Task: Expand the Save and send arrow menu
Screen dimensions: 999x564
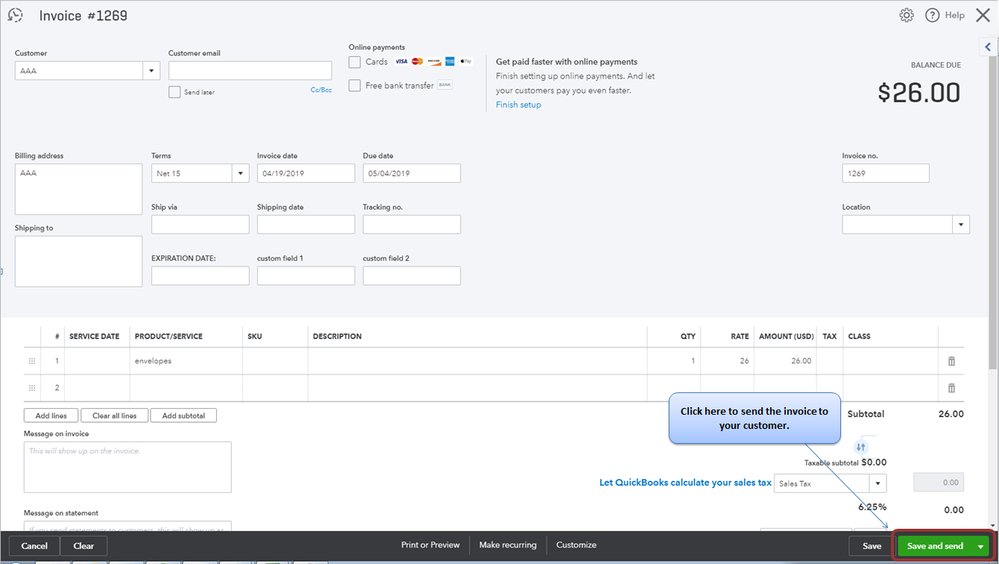Action: (x=981, y=546)
